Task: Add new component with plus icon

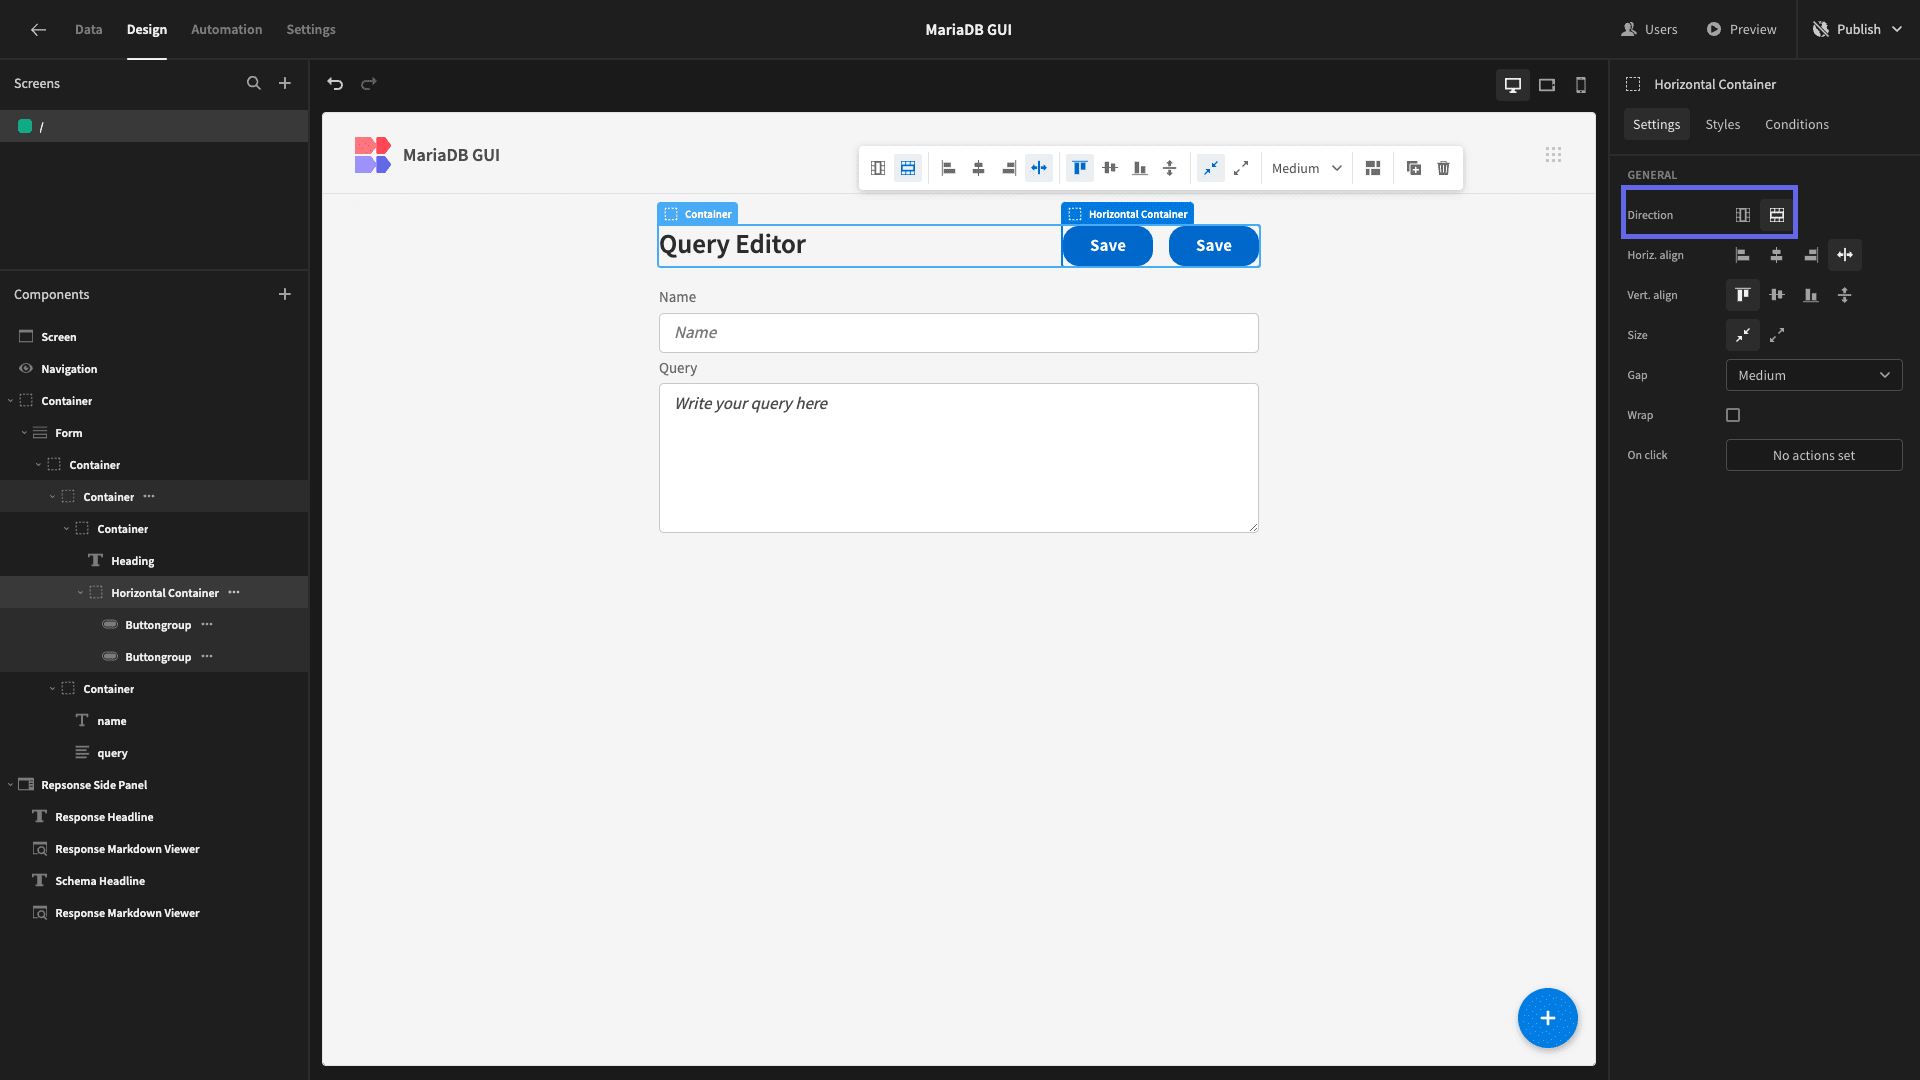Action: (x=285, y=294)
